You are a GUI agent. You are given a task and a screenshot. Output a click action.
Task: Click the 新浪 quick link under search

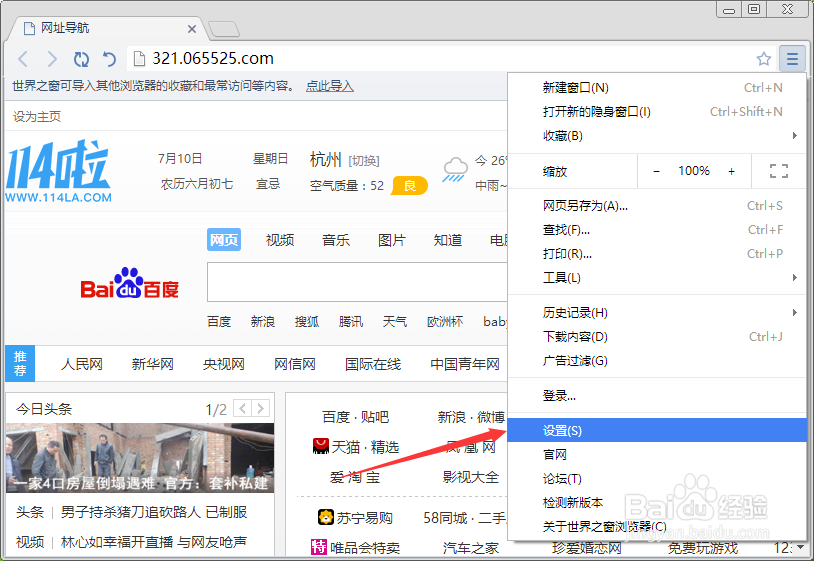[x=263, y=322]
